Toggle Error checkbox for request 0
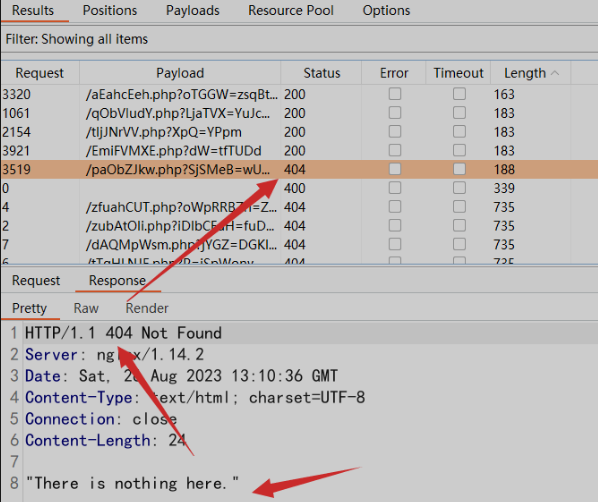This screenshot has height=502, width=598. point(395,188)
